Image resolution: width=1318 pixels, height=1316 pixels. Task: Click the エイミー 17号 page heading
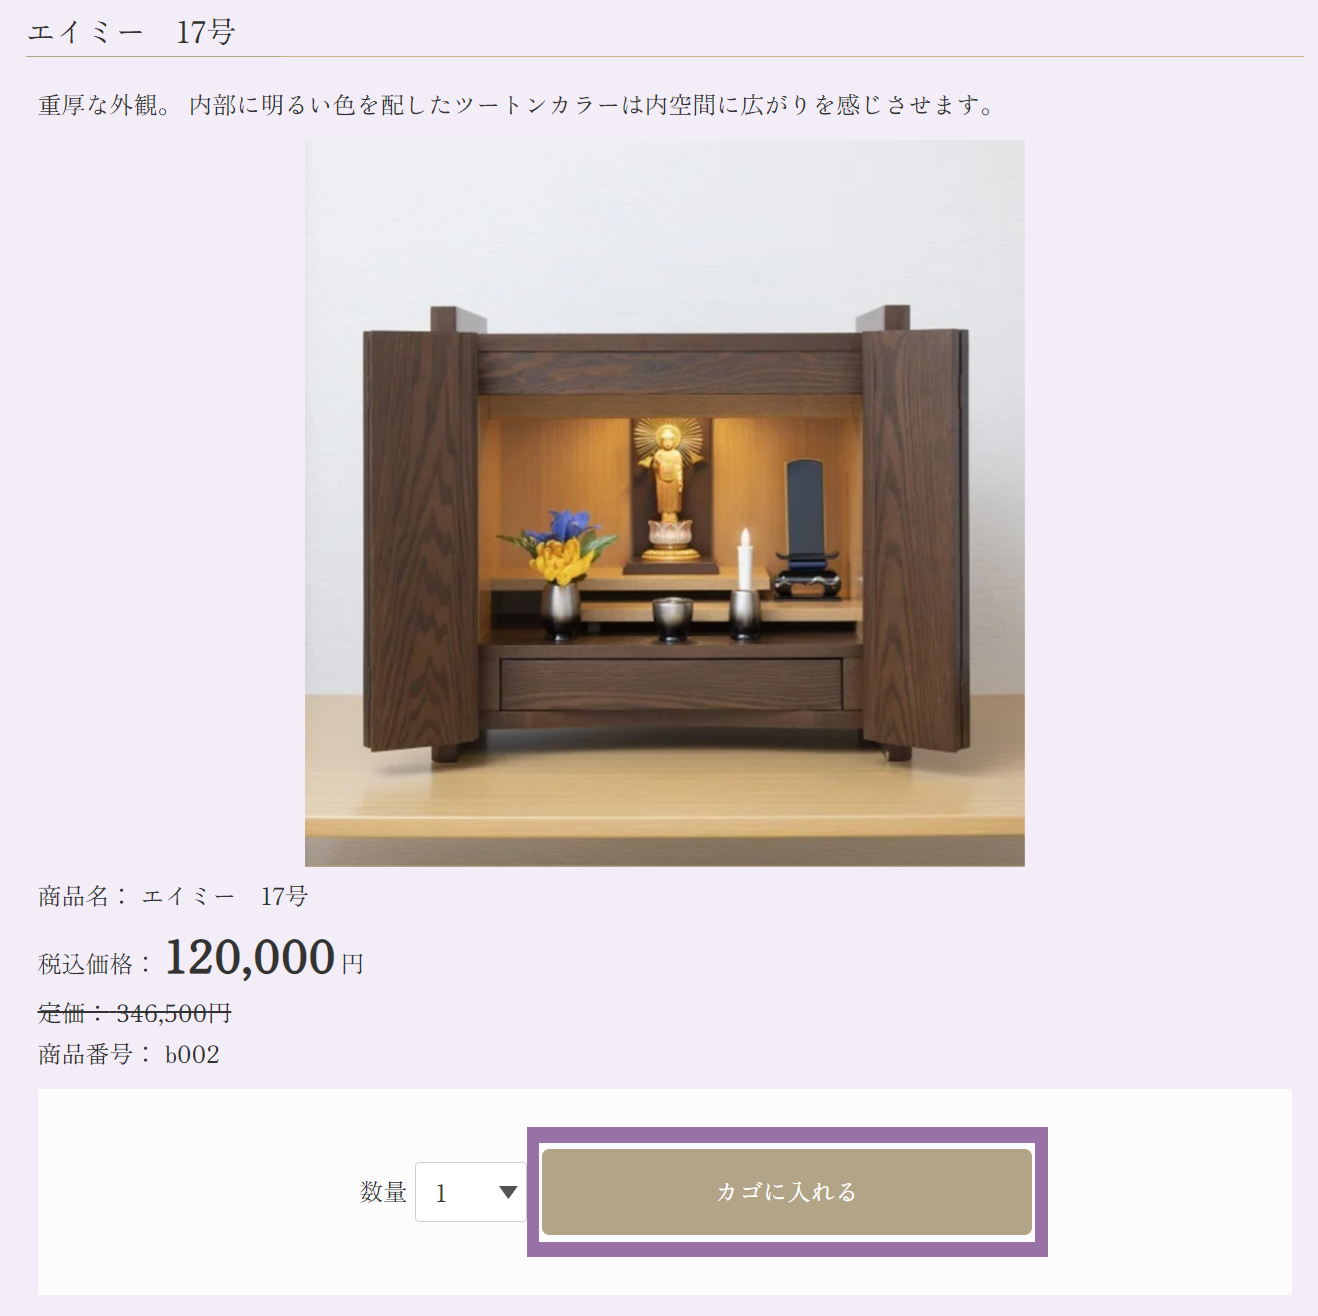pos(131,32)
